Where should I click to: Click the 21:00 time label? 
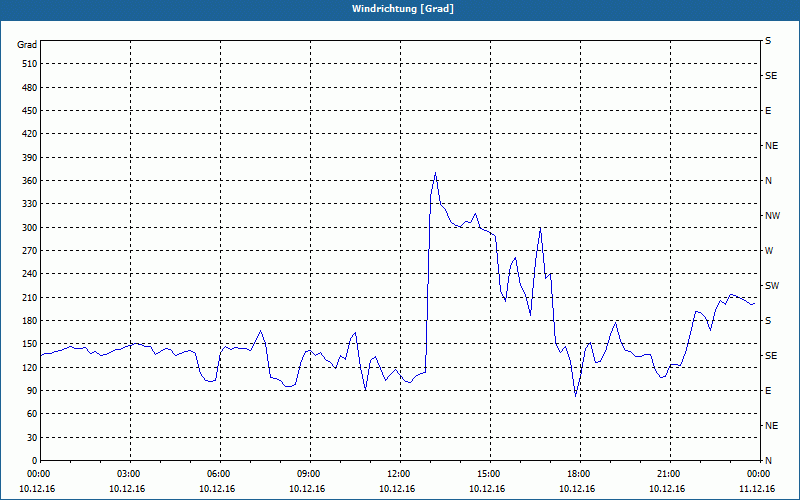pyautogui.click(x=670, y=473)
